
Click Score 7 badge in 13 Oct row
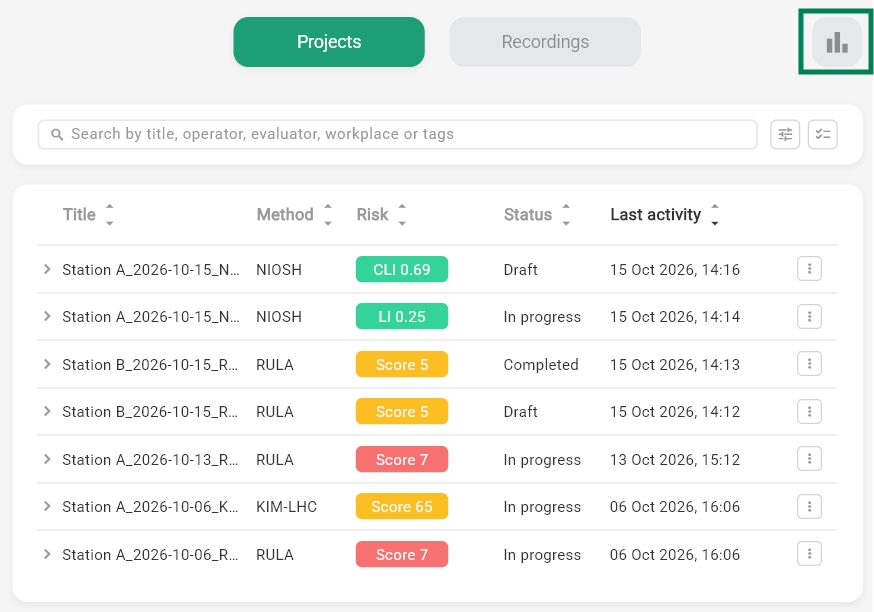402,459
